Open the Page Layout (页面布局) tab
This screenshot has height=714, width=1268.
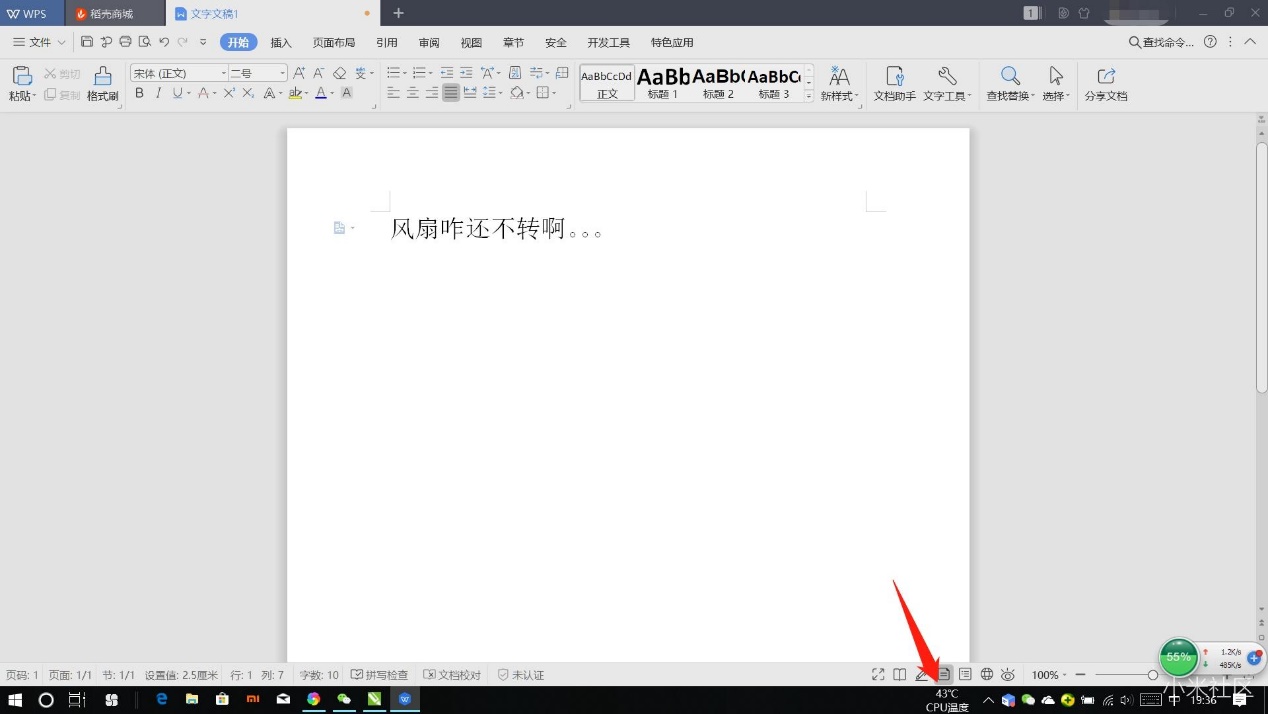click(334, 43)
